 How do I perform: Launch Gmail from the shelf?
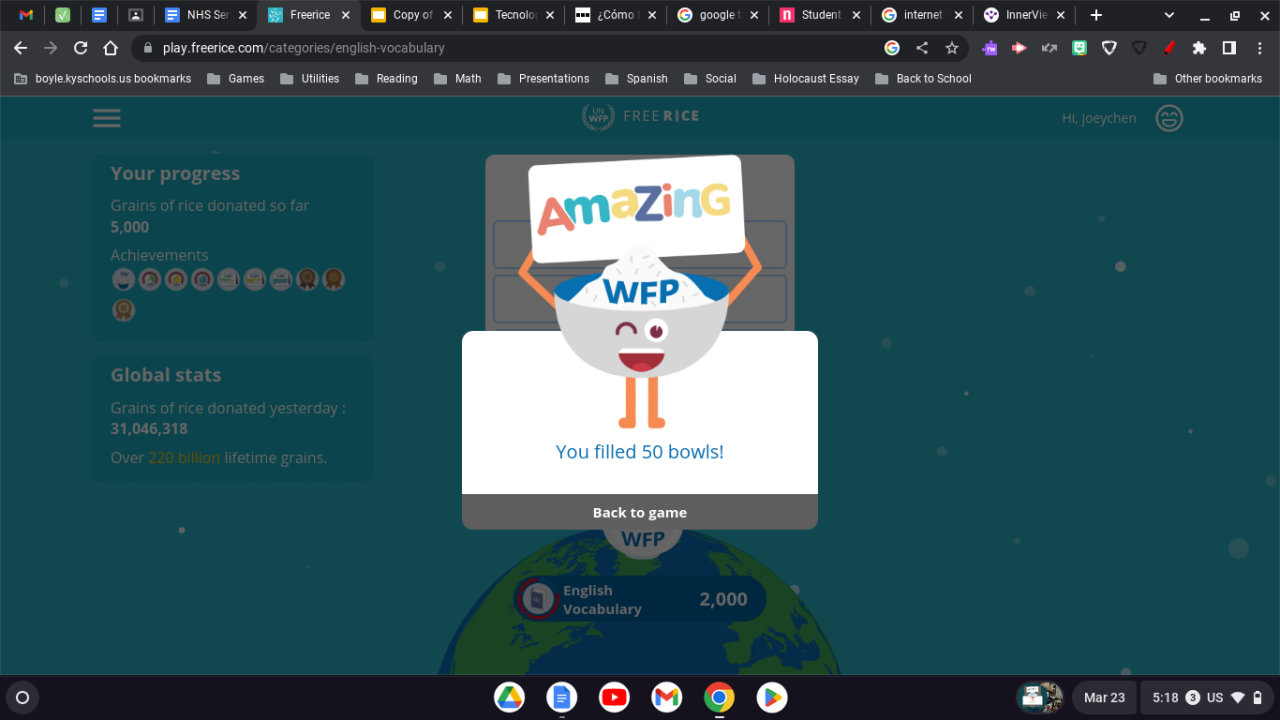pyautogui.click(x=667, y=698)
